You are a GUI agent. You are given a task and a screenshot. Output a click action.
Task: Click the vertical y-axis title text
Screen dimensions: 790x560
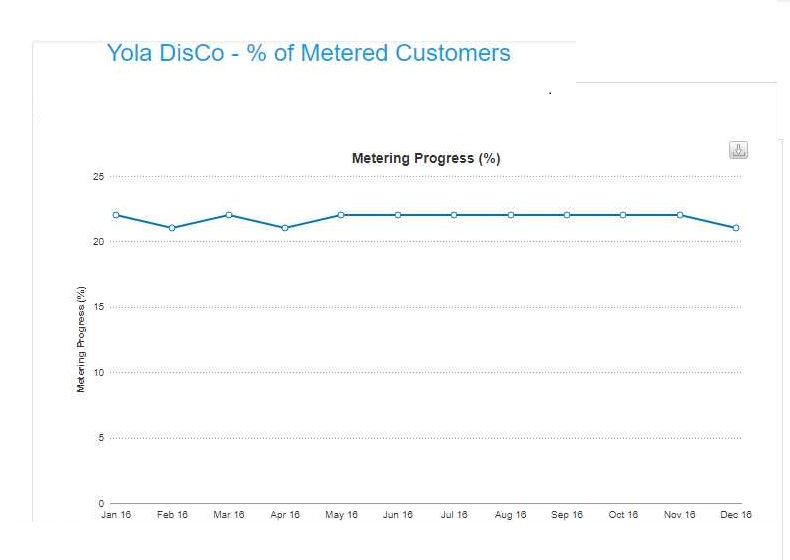[81, 339]
